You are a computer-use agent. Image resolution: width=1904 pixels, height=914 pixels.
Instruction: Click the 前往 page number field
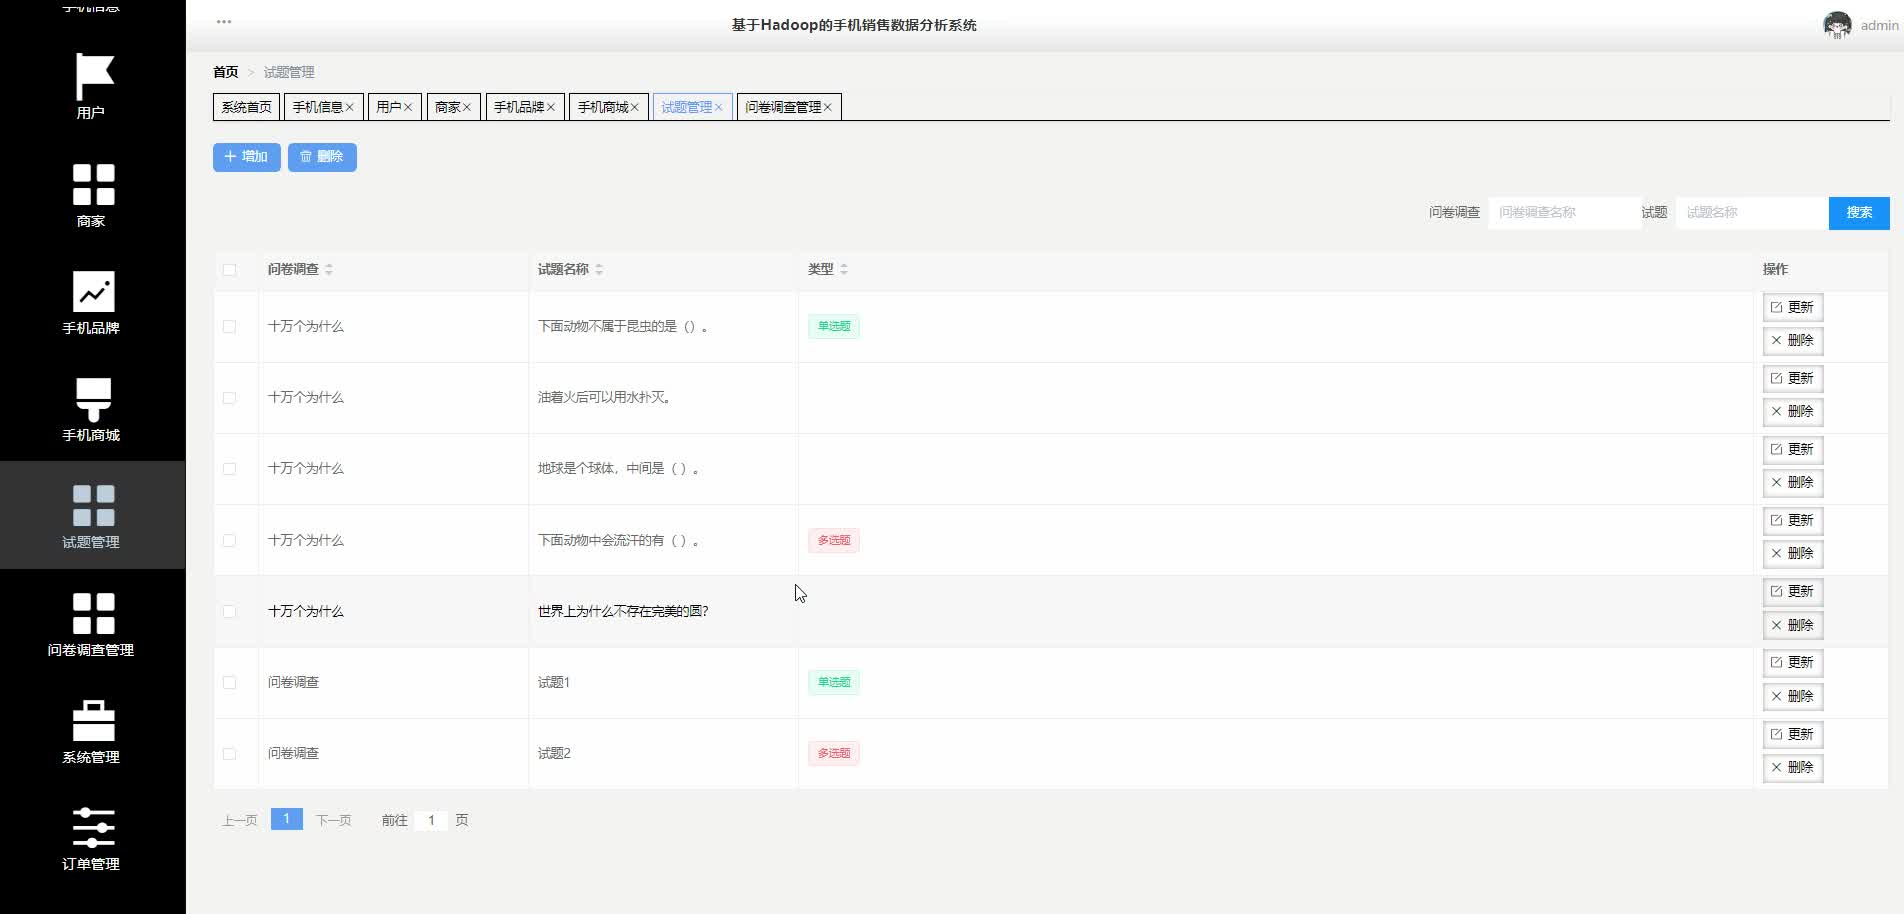pyautogui.click(x=431, y=820)
